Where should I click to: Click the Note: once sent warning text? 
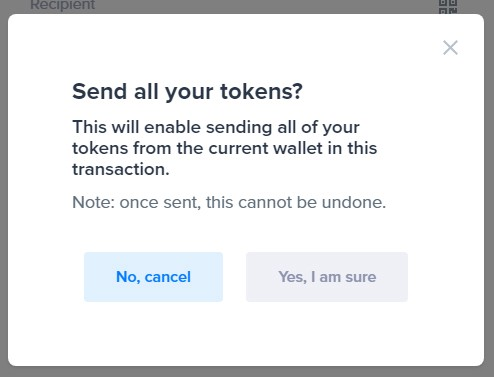point(229,202)
